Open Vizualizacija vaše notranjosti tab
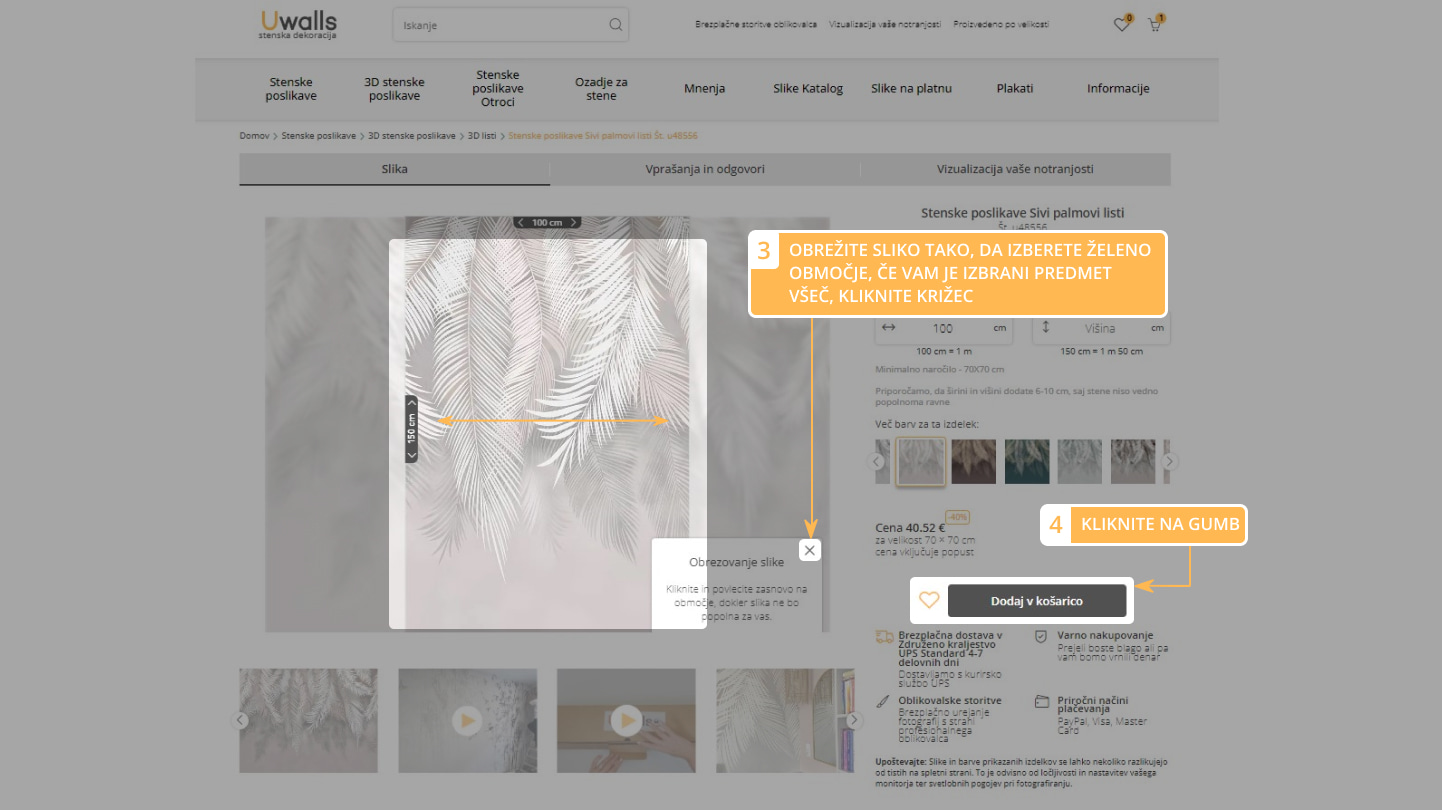The height and width of the screenshot is (810, 1442). tap(1014, 169)
